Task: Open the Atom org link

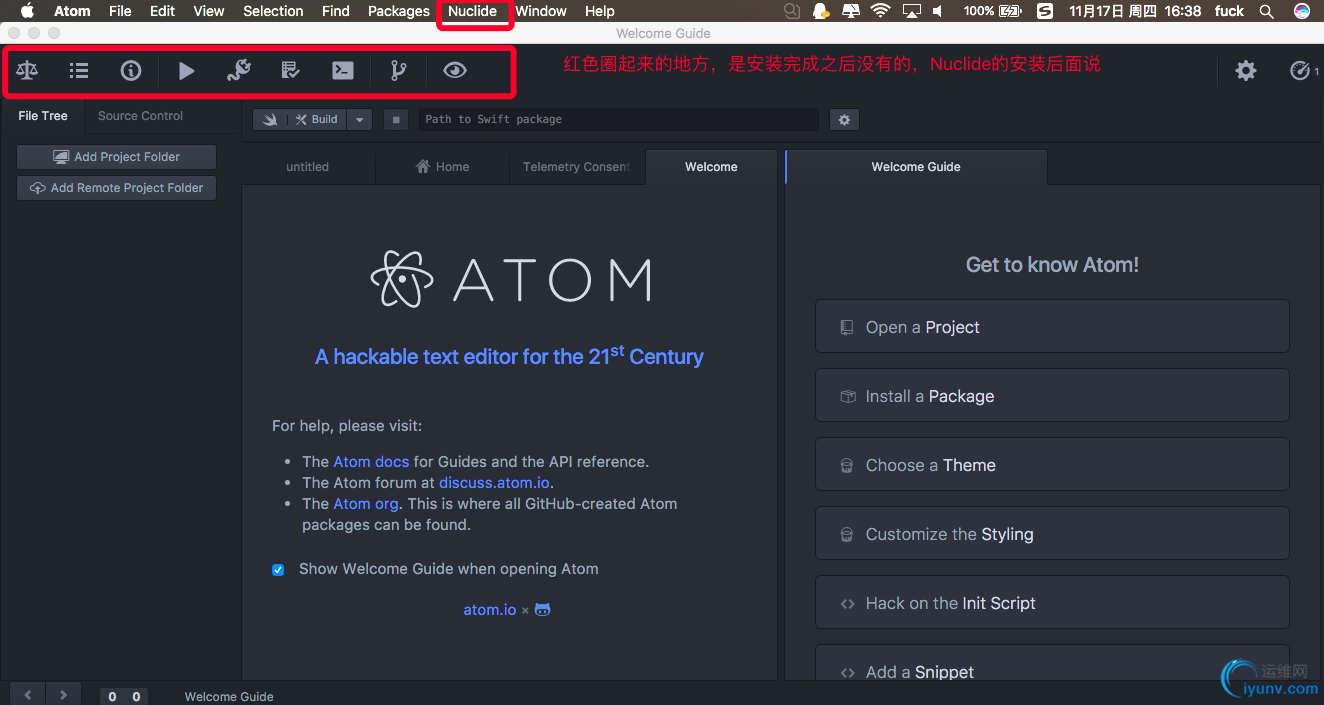Action: click(366, 504)
